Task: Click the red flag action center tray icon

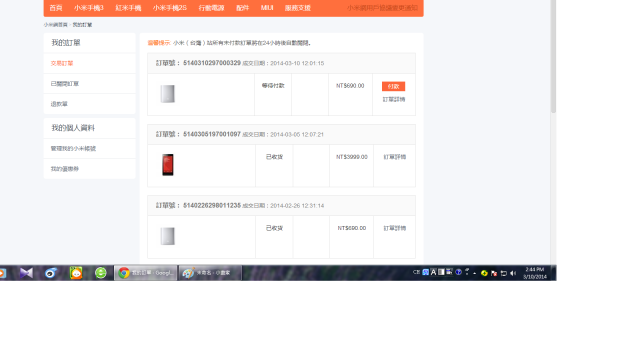Action: tap(494, 273)
